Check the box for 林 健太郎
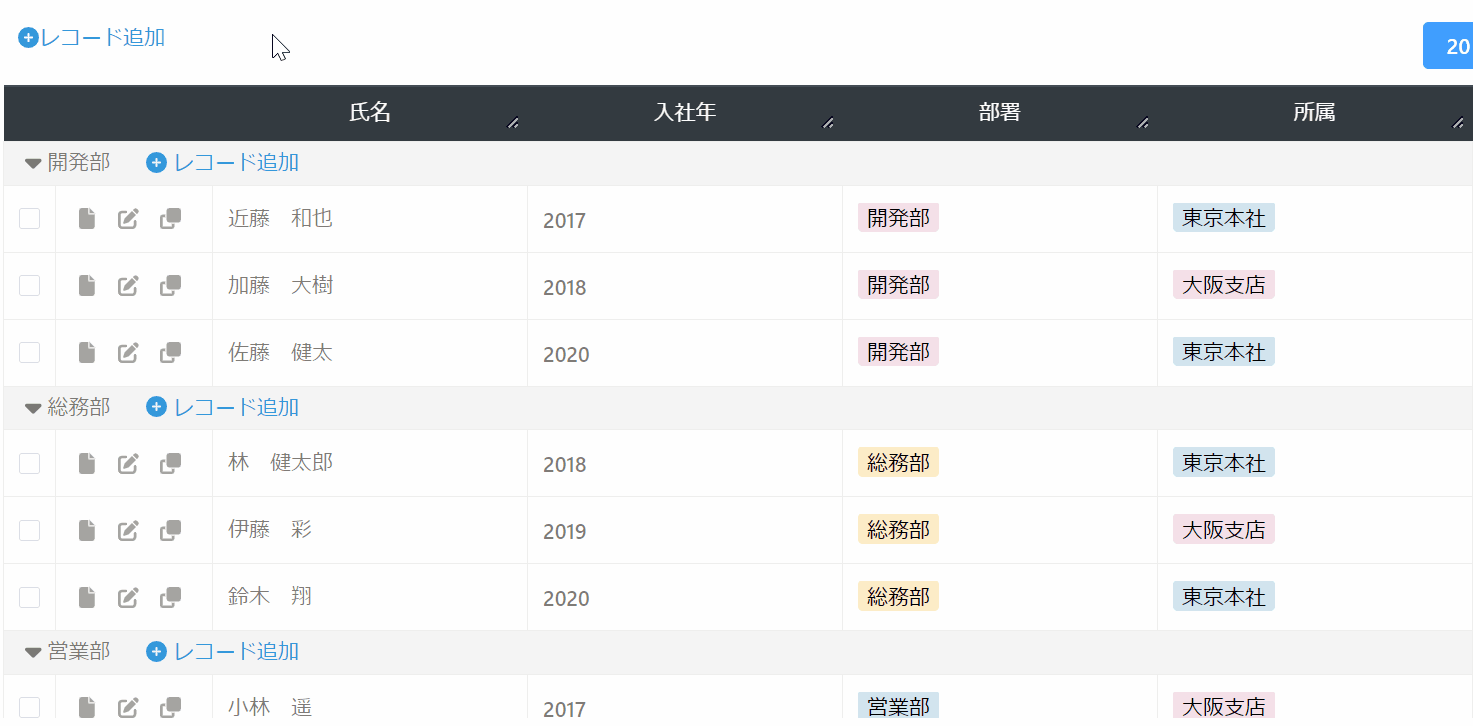Viewport: 1473px width, 726px height. pos(29,462)
